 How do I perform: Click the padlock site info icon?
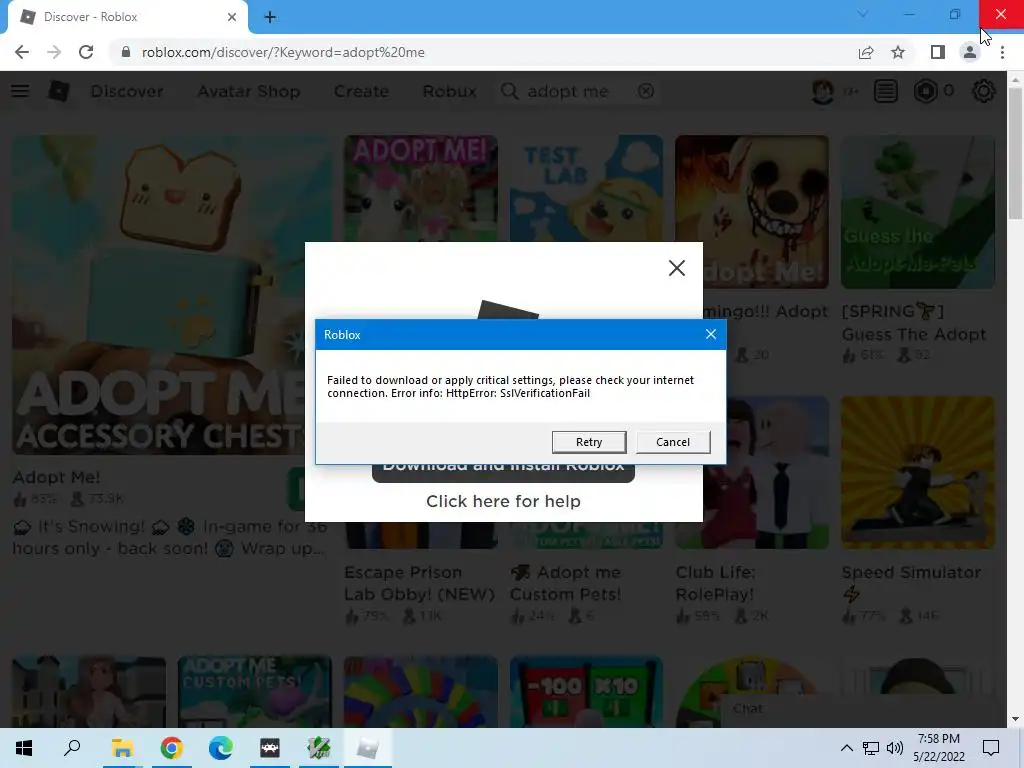126,52
